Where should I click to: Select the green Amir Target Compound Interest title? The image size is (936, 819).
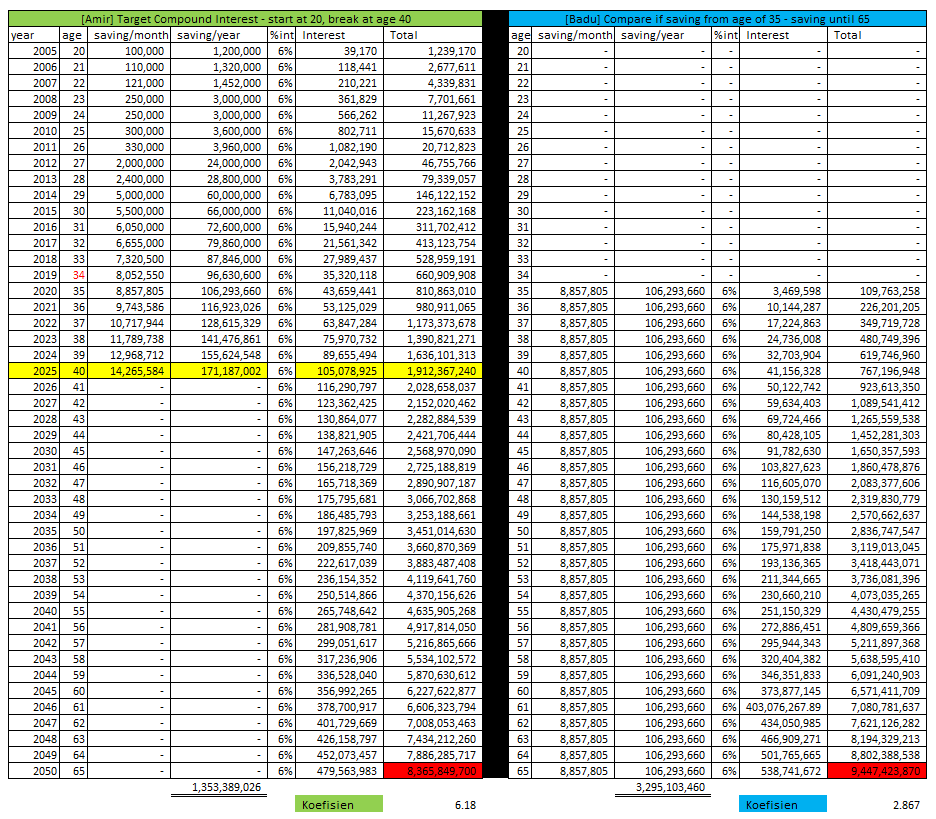pyautogui.click(x=245, y=19)
